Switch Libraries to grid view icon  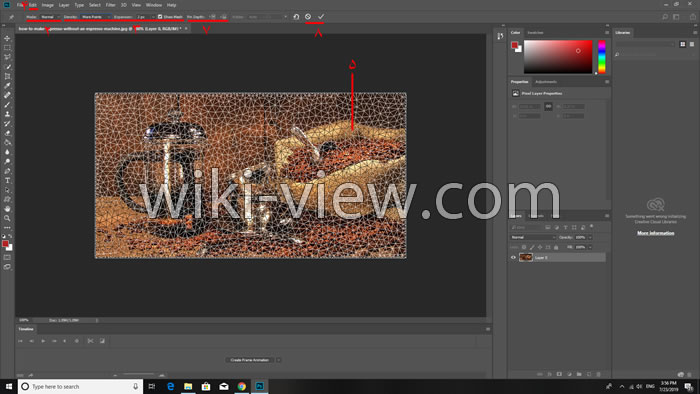coord(683,44)
